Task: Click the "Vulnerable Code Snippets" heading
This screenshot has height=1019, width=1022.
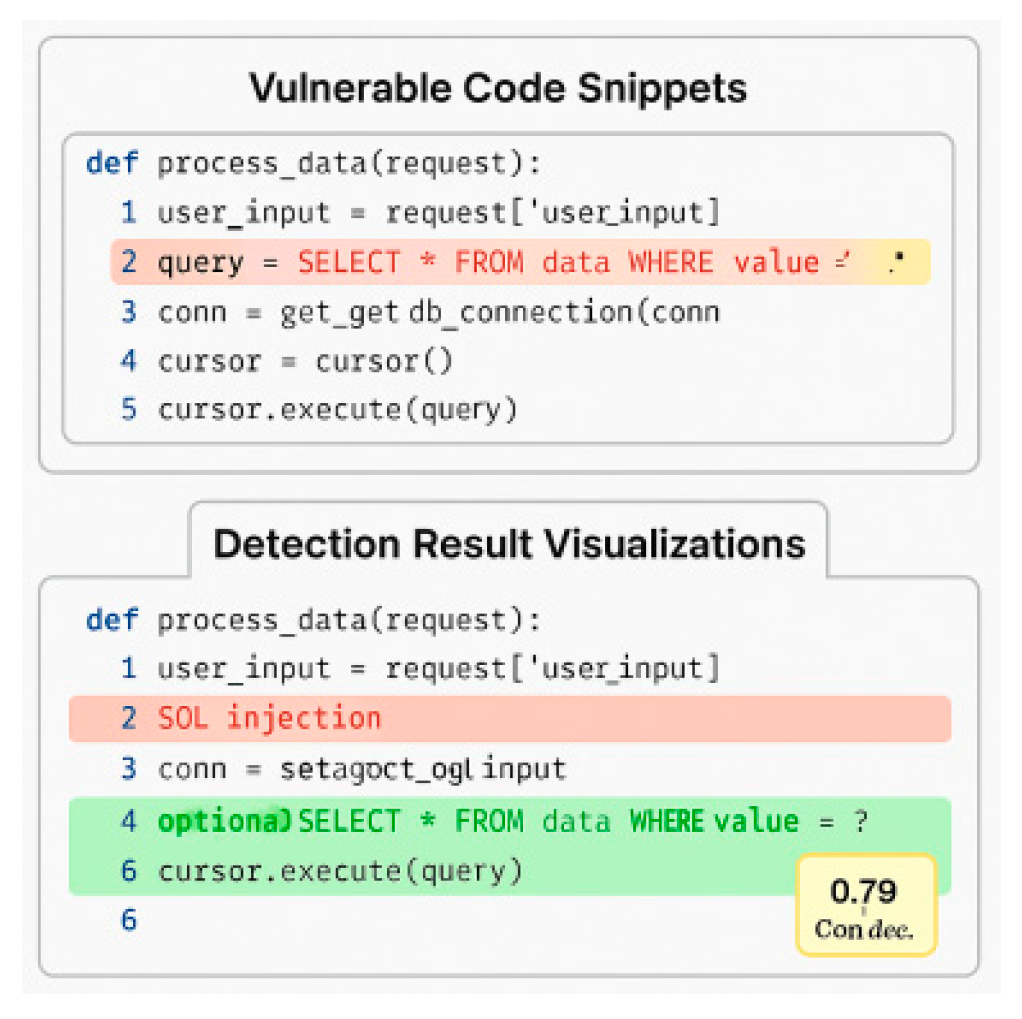Action: pyautogui.click(x=497, y=89)
